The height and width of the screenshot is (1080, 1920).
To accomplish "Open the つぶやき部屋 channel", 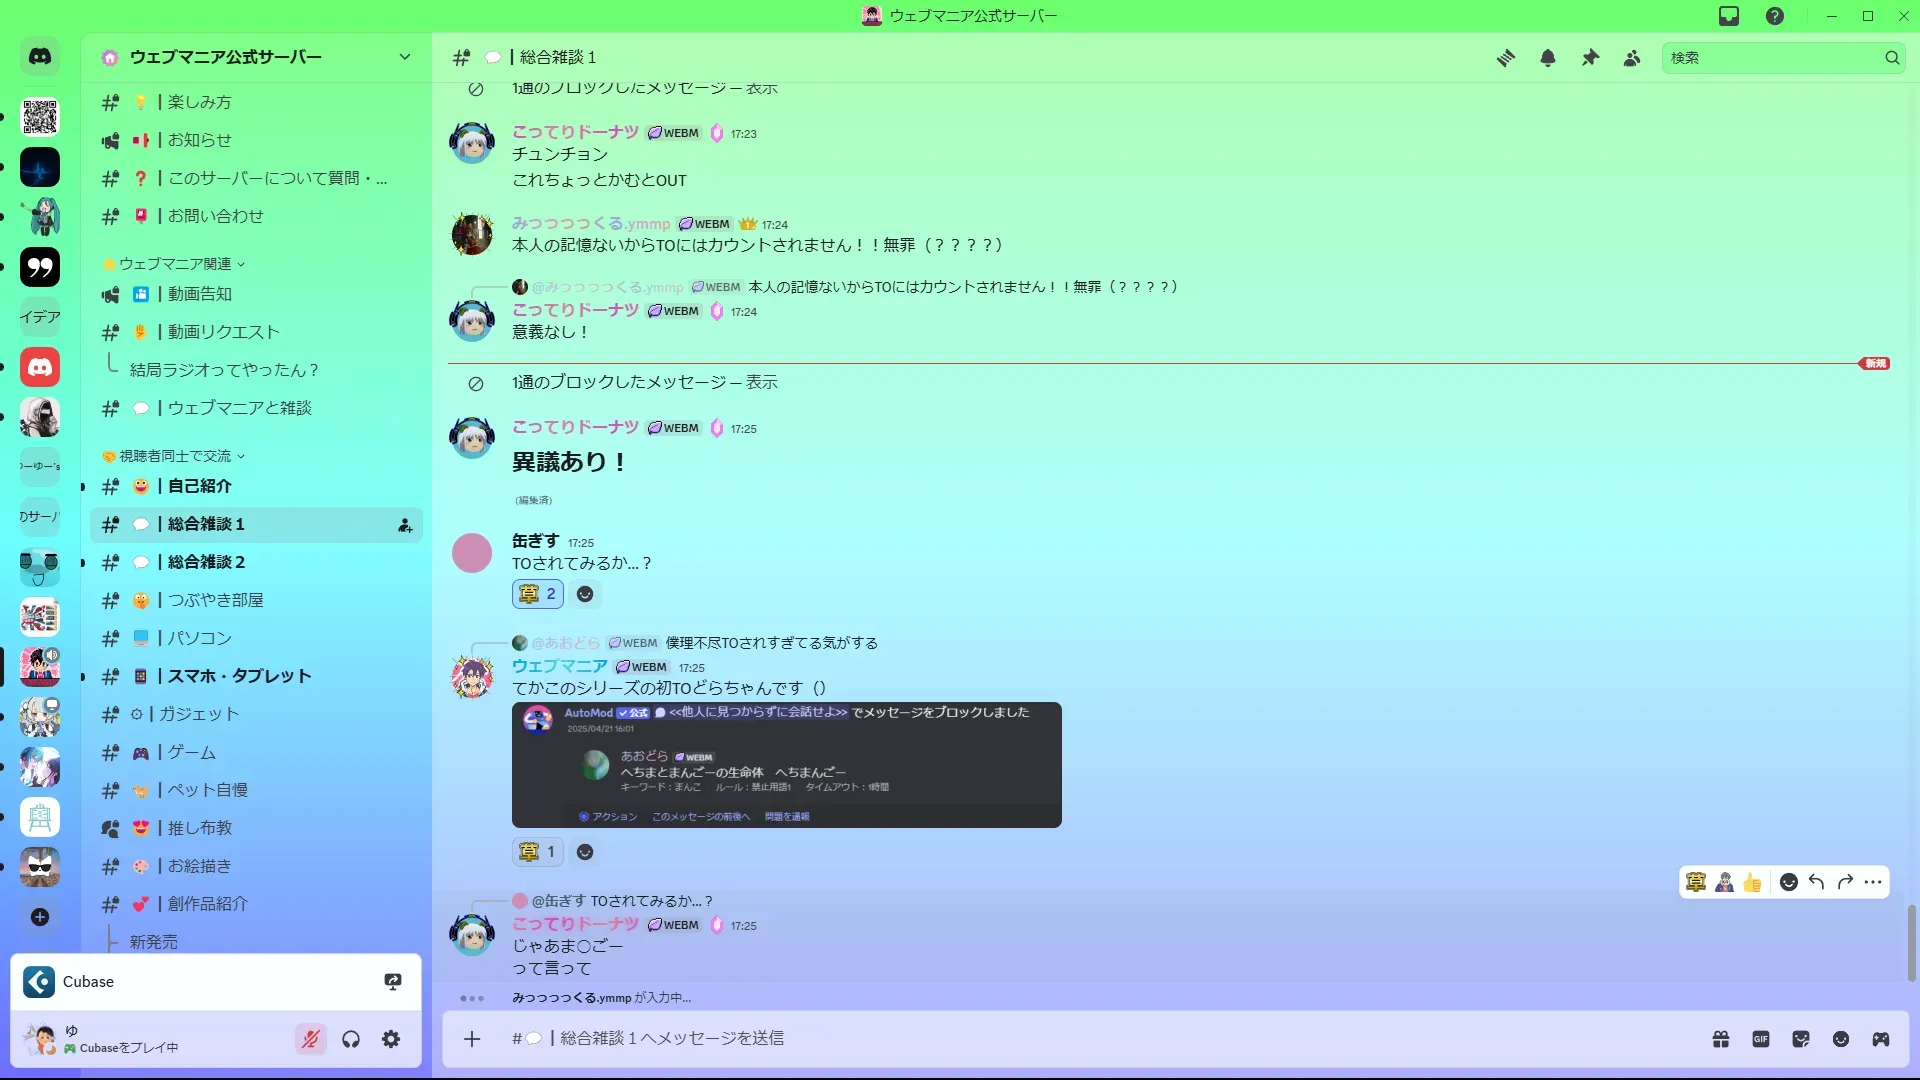I will point(256,600).
